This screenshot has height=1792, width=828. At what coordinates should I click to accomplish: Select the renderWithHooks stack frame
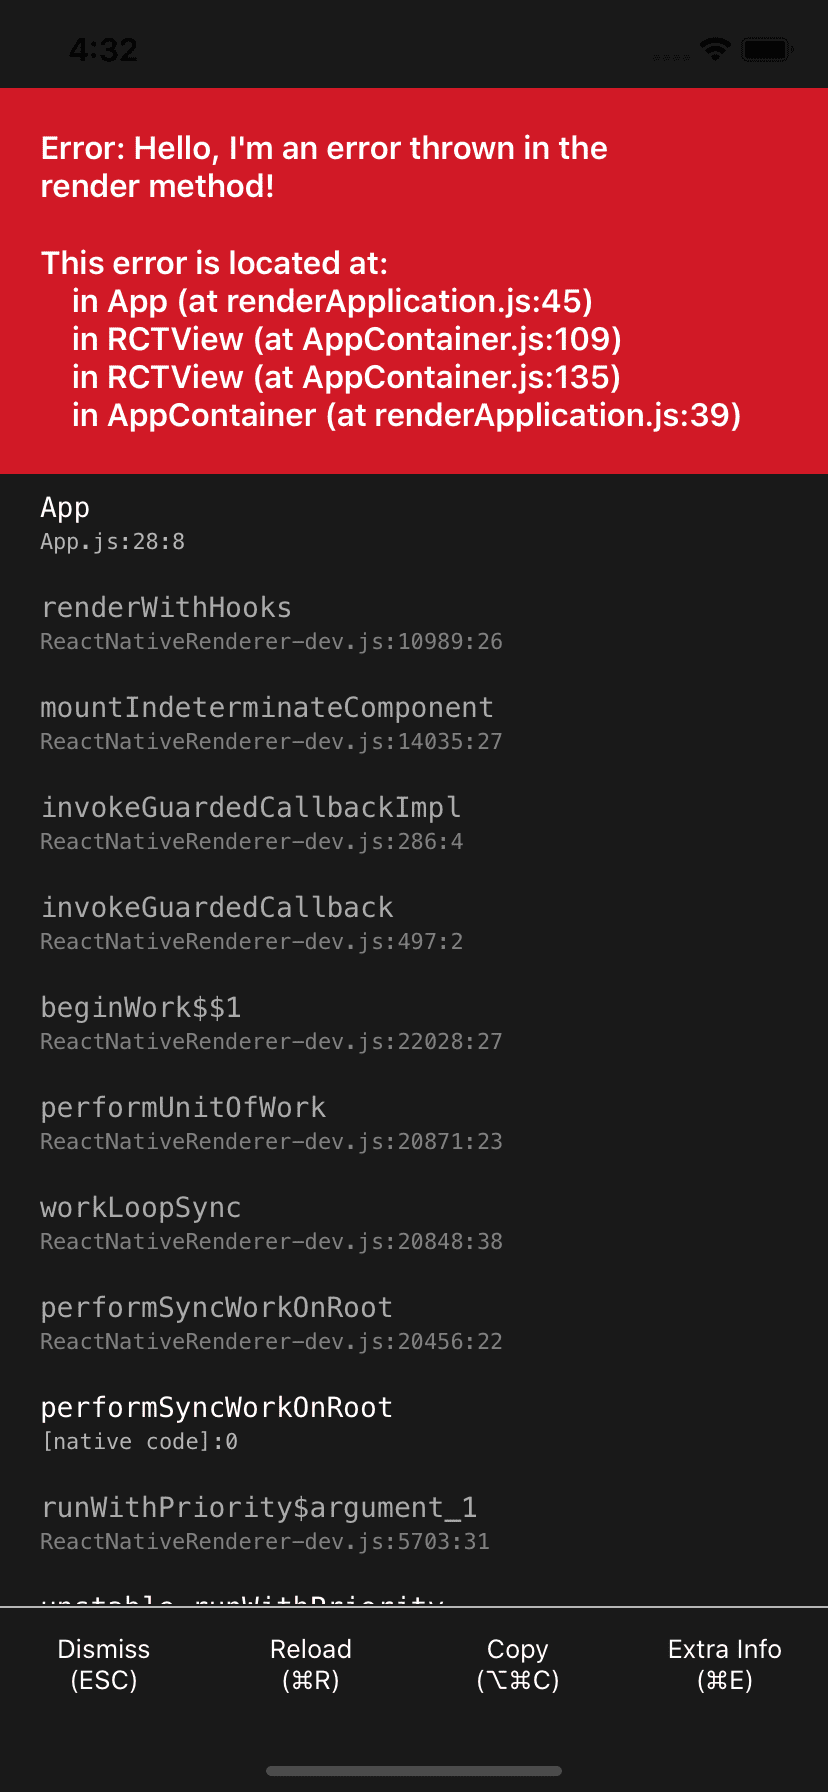point(270,623)
